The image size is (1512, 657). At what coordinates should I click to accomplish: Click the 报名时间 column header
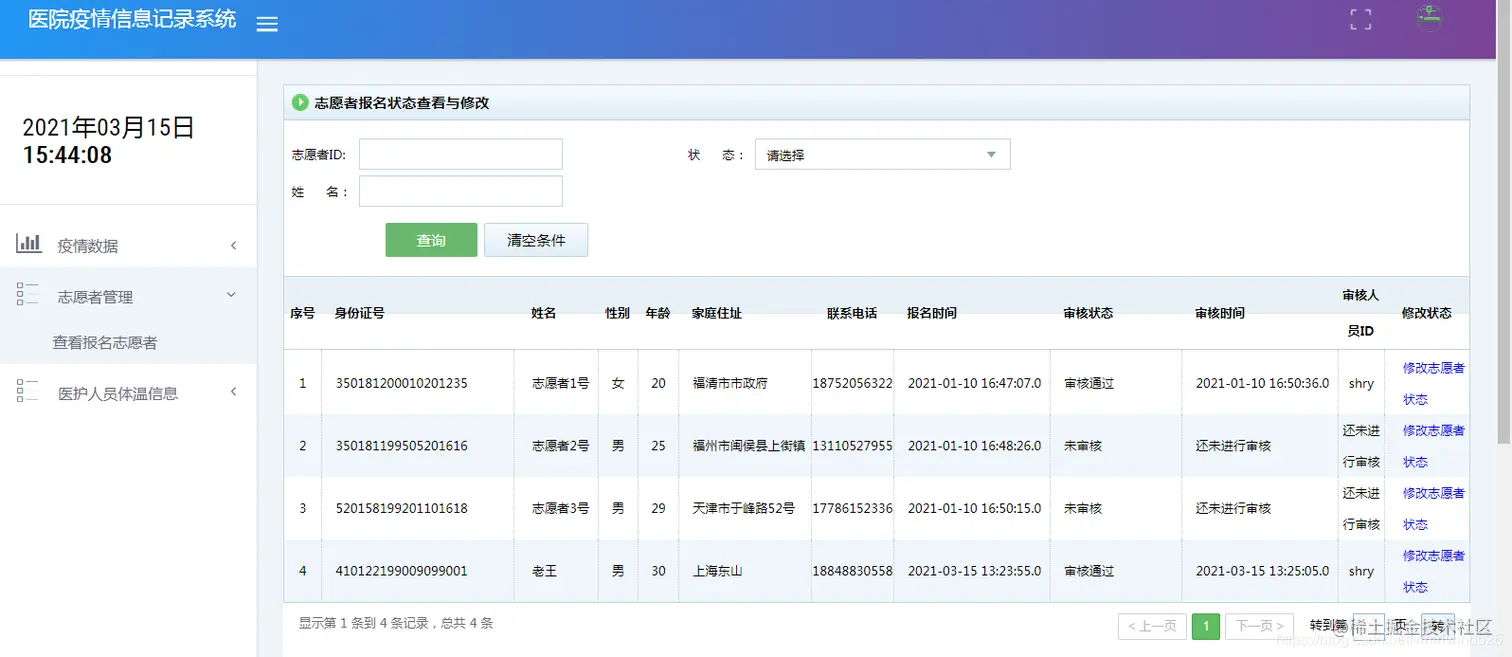pyautogui.click(x=932, y=313)
